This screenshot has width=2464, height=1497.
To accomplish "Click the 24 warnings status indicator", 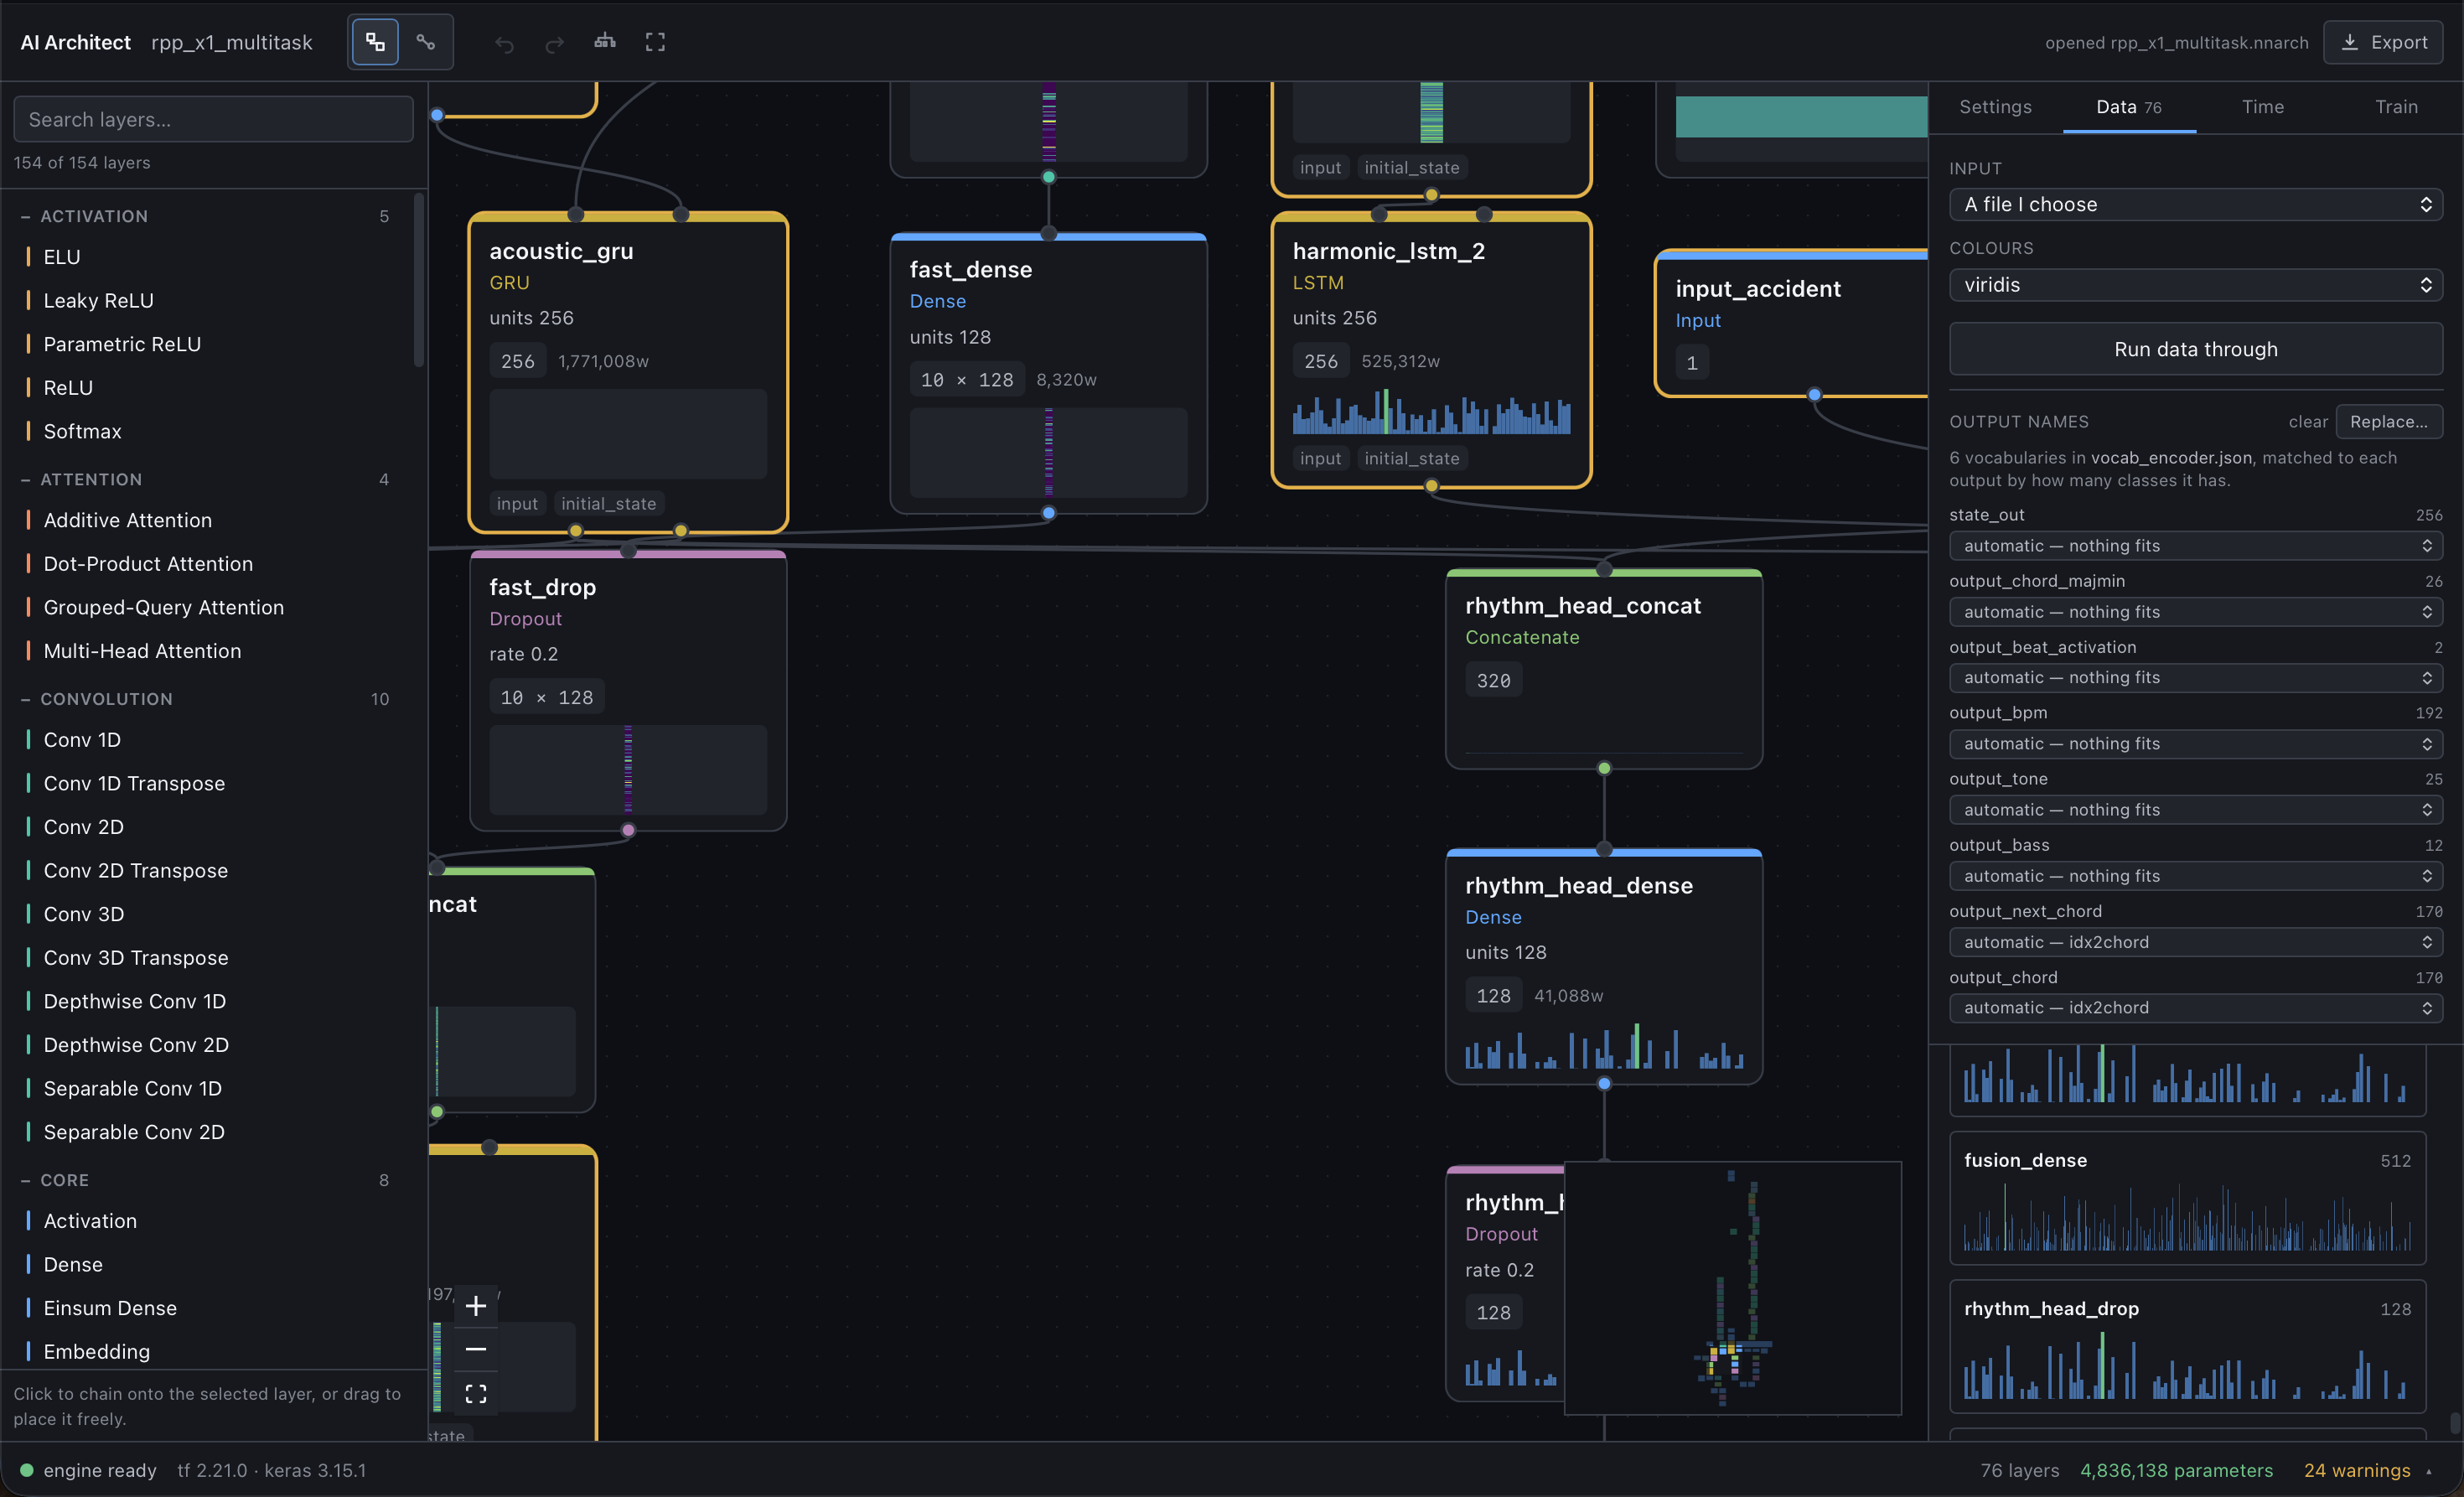I will [2367, 1470].
